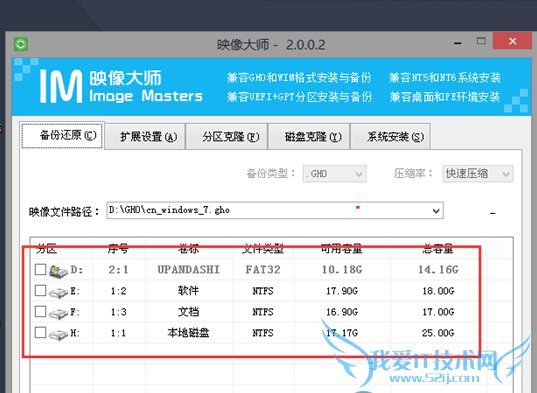Select the 软件 volume label cell
Screen dimensions: 537x393
point(188,291)
